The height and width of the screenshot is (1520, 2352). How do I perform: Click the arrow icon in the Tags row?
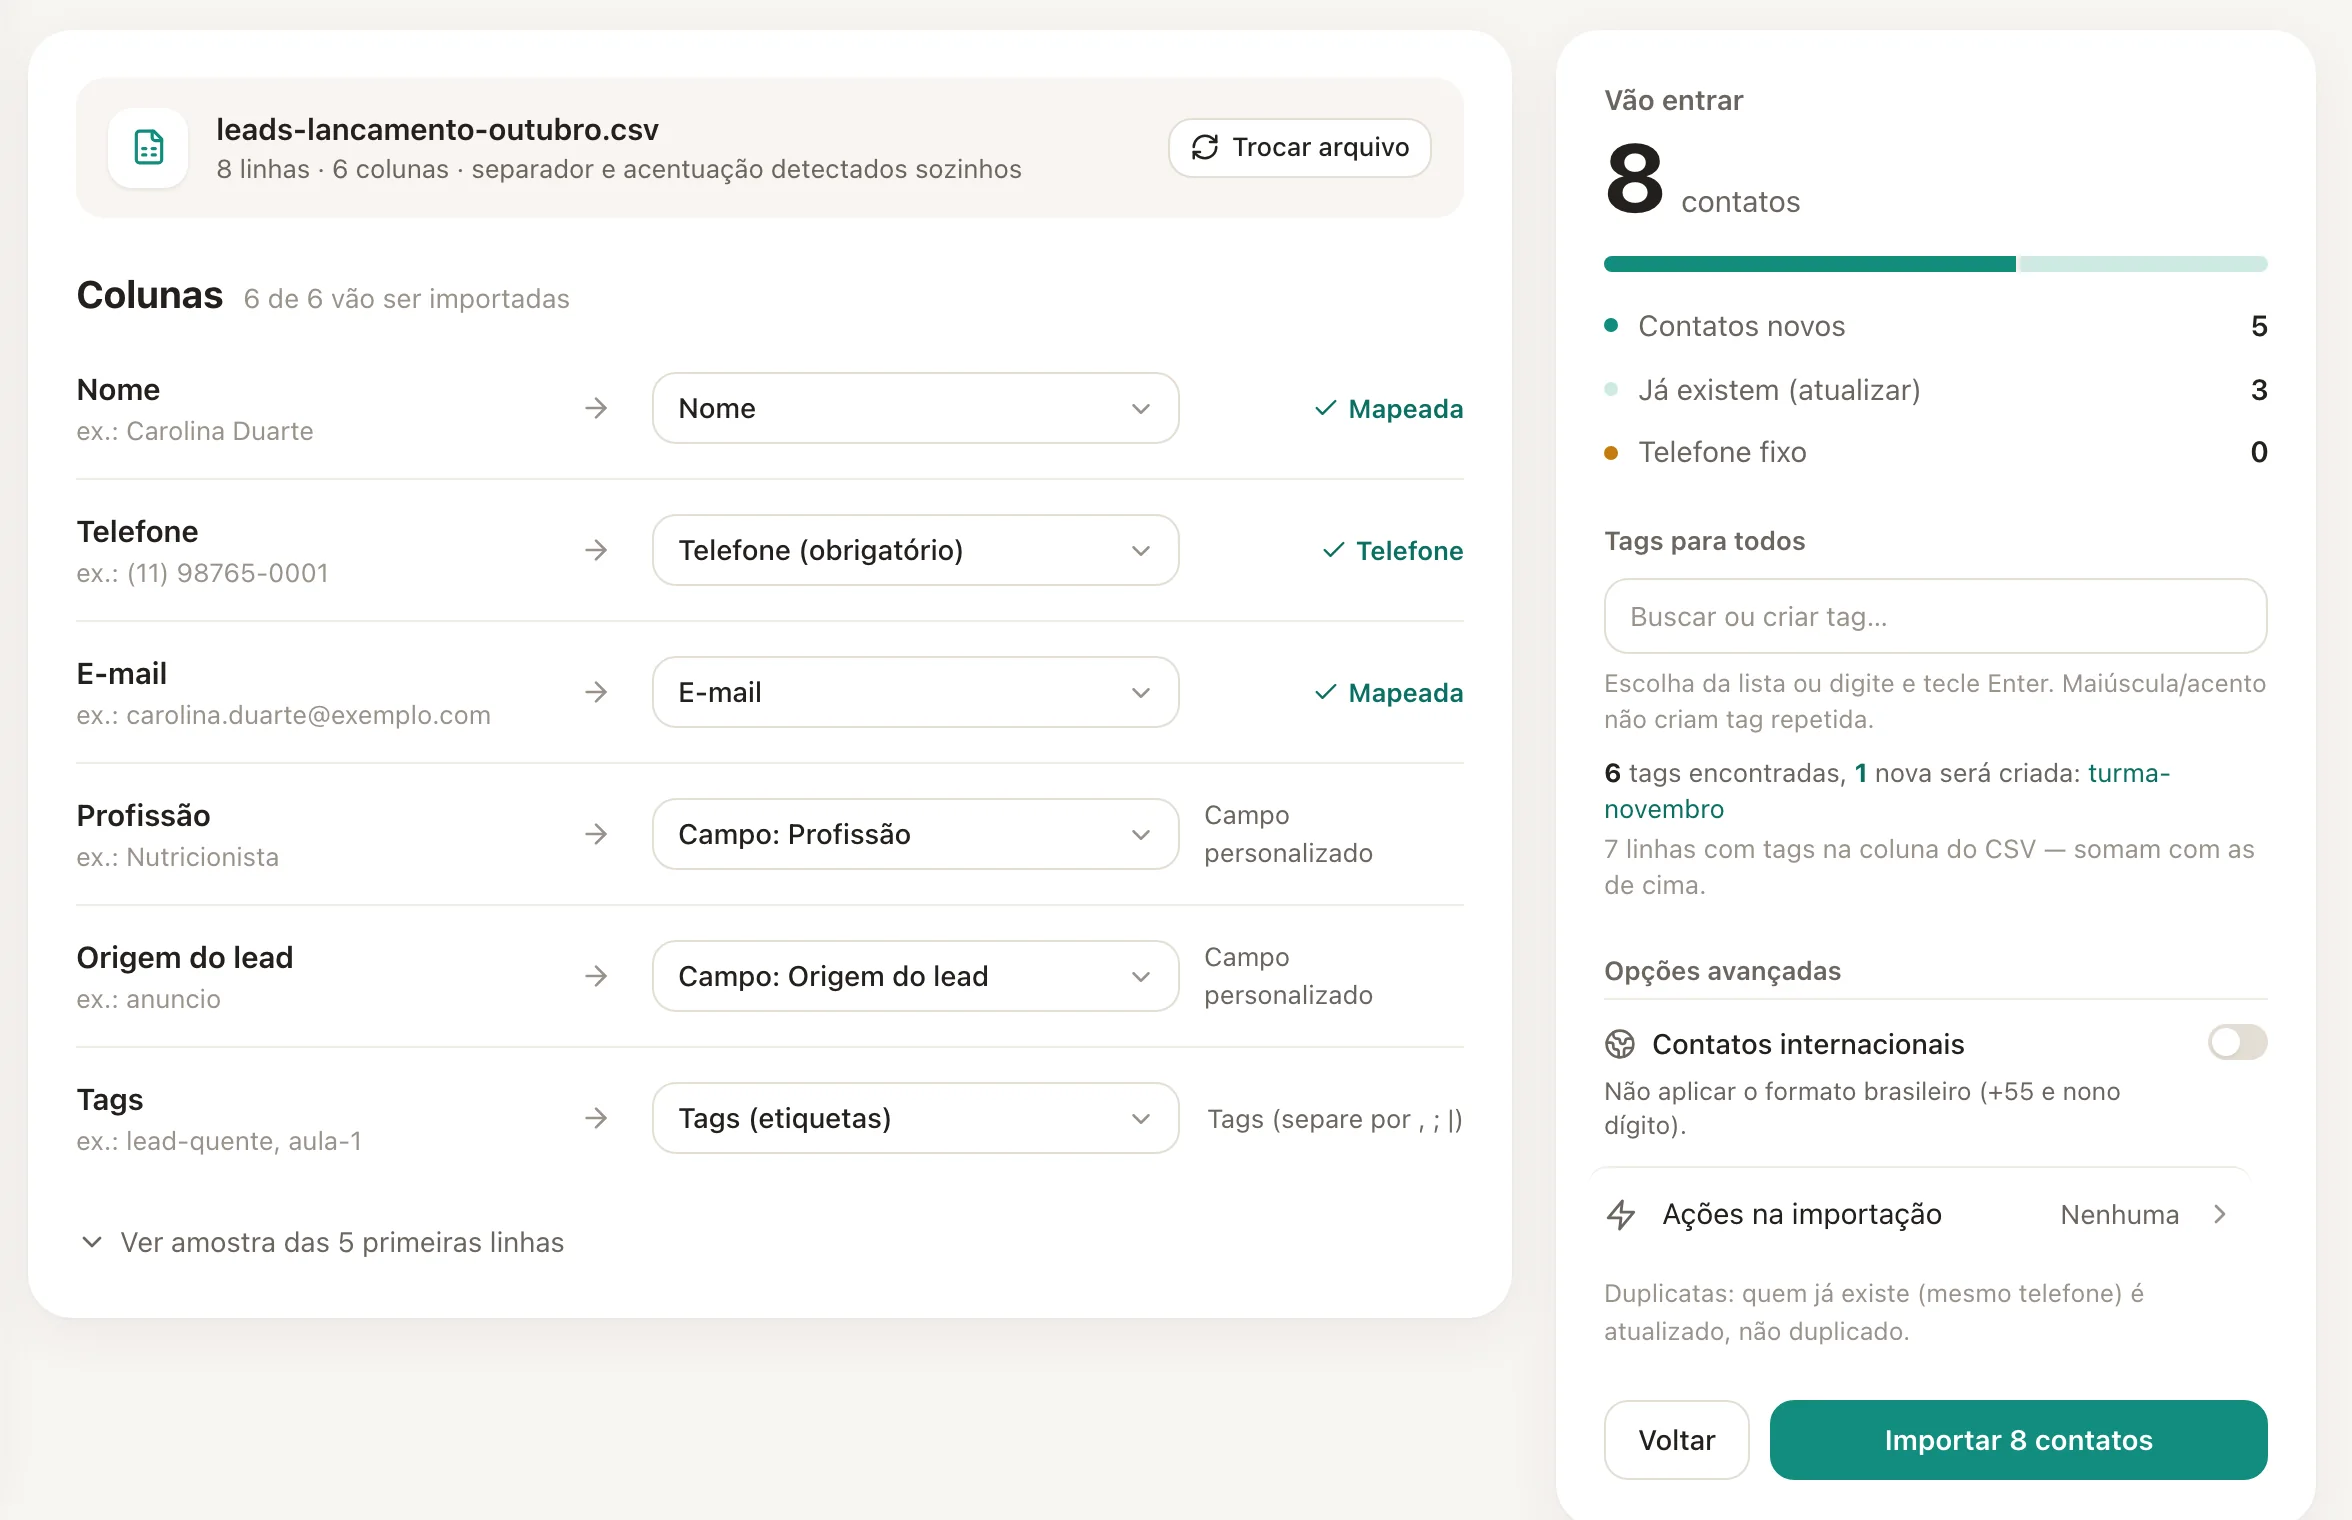[596, 1118]
